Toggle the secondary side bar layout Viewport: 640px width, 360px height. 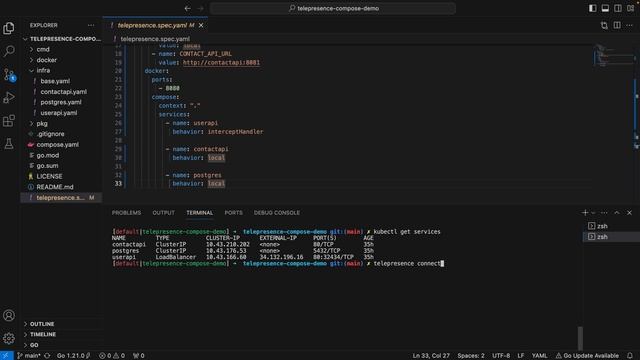(618, 8)
